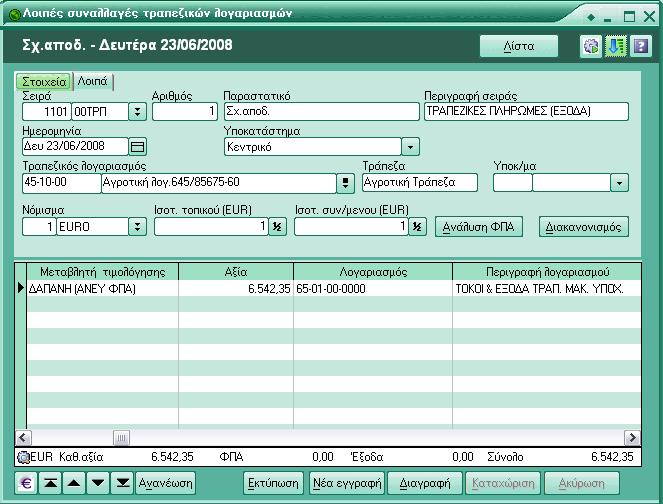Open the Υποκατάστημα dropdown

(x=410, y=147)
